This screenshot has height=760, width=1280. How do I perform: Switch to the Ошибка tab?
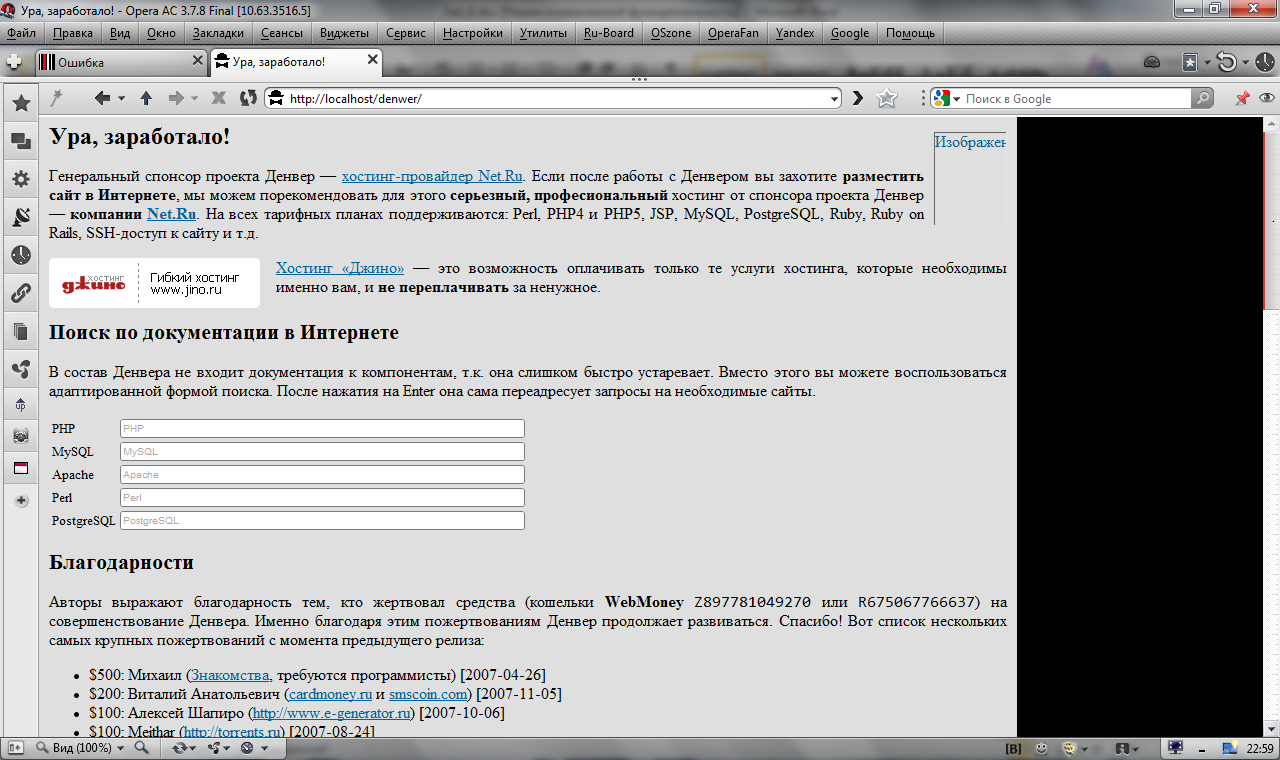pos(120,62)
